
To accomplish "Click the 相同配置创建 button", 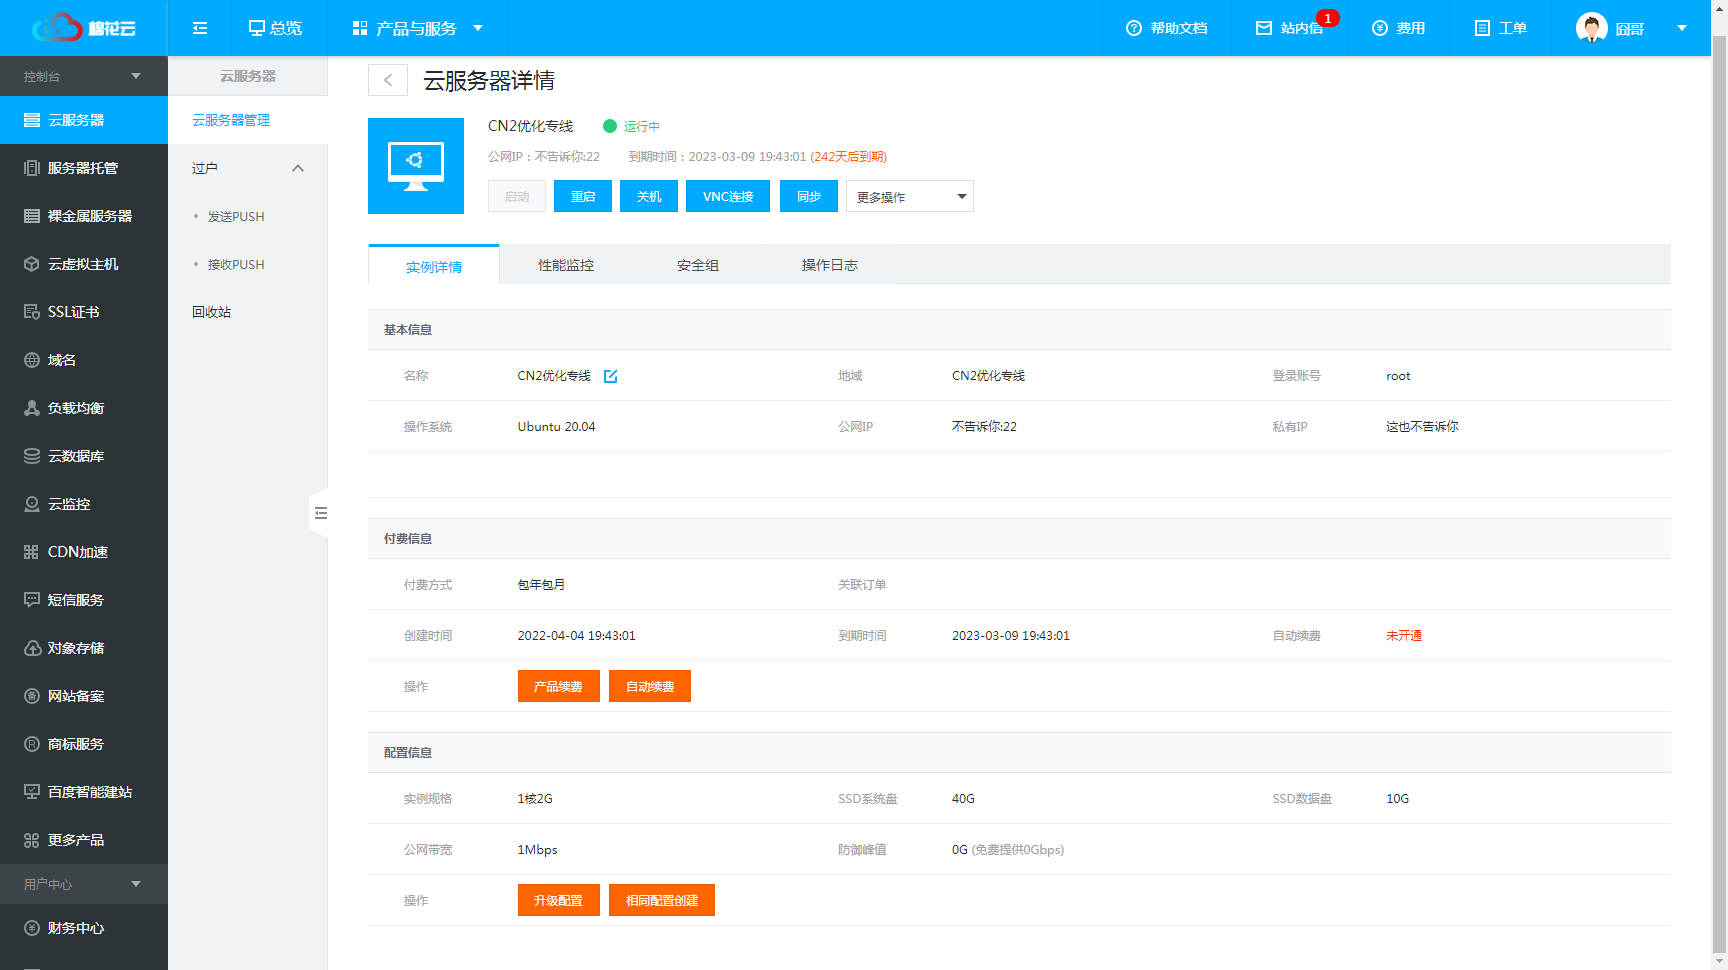I will (662, 900).
